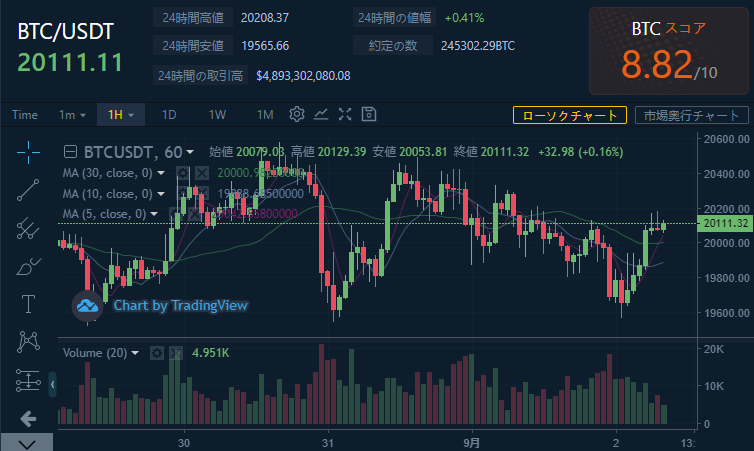754x451 pixels.
Task: Click the ローソクチャート button
Action: [570, 115]
